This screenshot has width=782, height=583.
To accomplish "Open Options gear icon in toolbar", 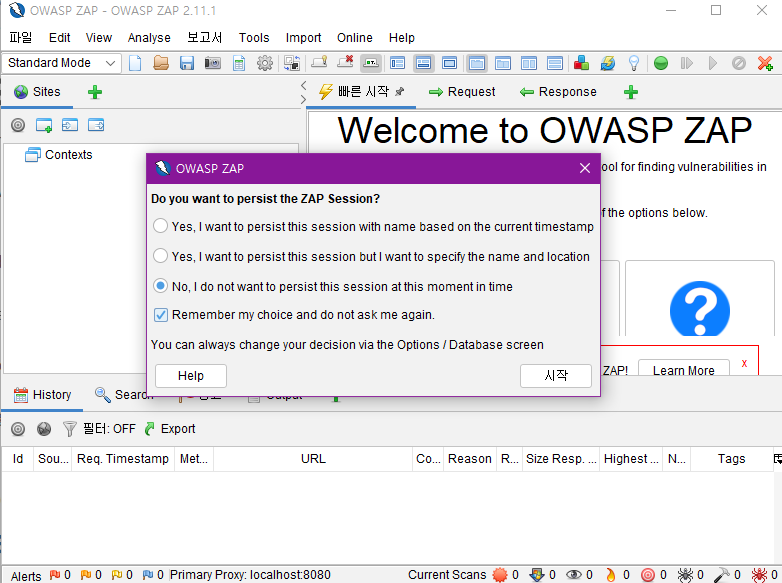I will [x=265, y=63].
